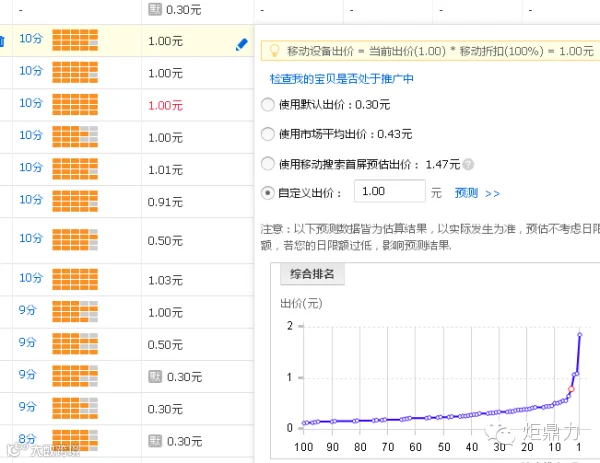Select the 自定义出价 radio button

coord(267,193)
